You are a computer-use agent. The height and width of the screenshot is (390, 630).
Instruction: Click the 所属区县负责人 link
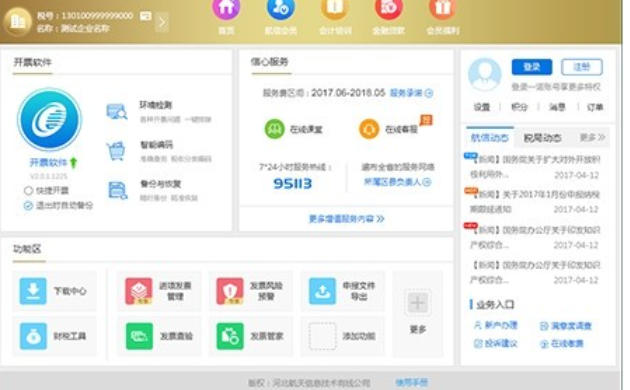(x=397, y=182)
